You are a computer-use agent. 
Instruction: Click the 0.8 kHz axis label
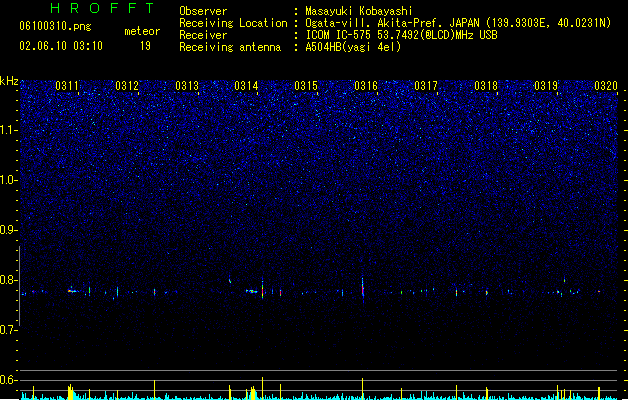pyautogui.click(x=9, y=280)
